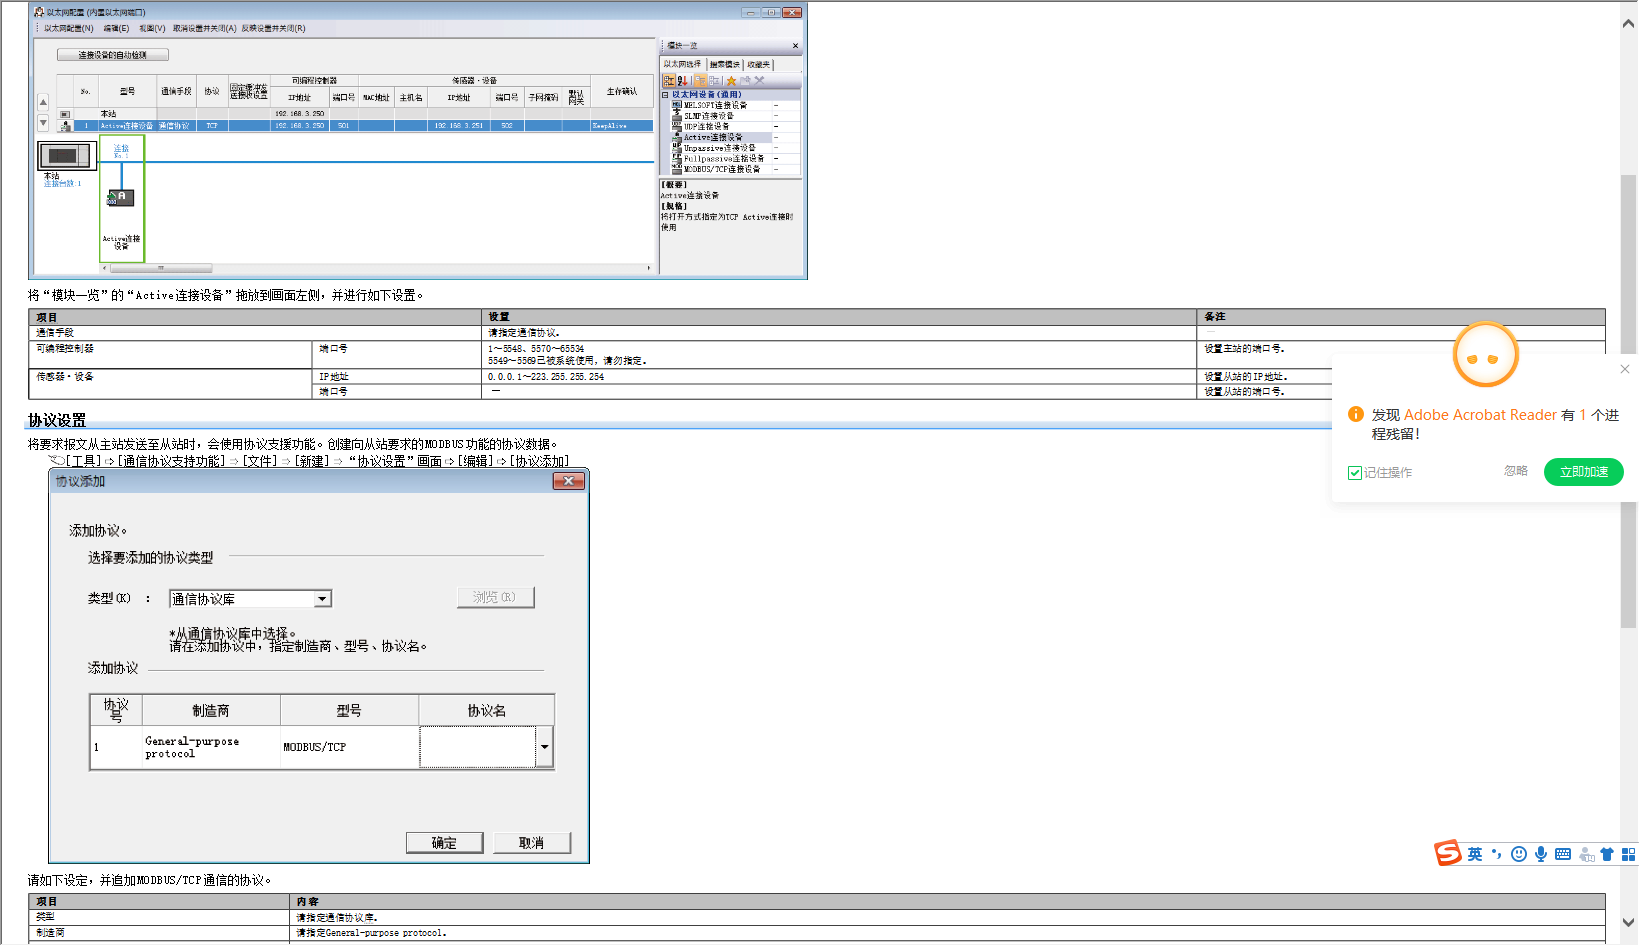Click the 协议名 empty input cell
1639x946 pixels.
478,747
